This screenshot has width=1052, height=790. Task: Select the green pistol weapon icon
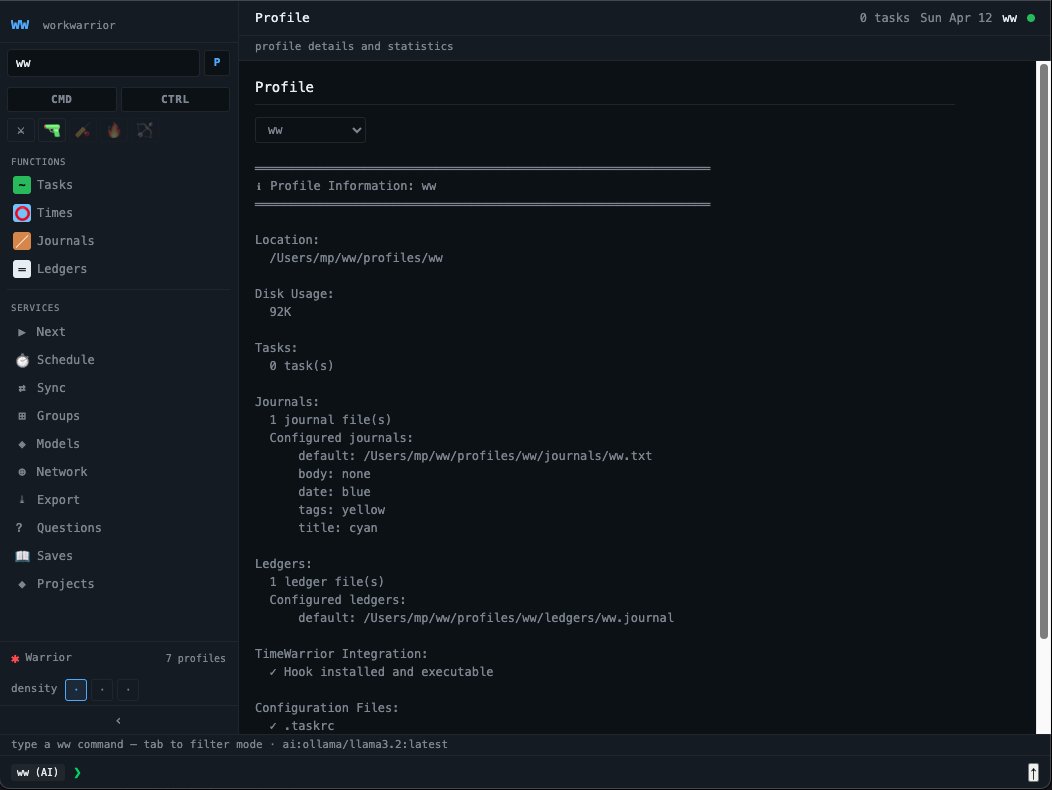point(52,130)
